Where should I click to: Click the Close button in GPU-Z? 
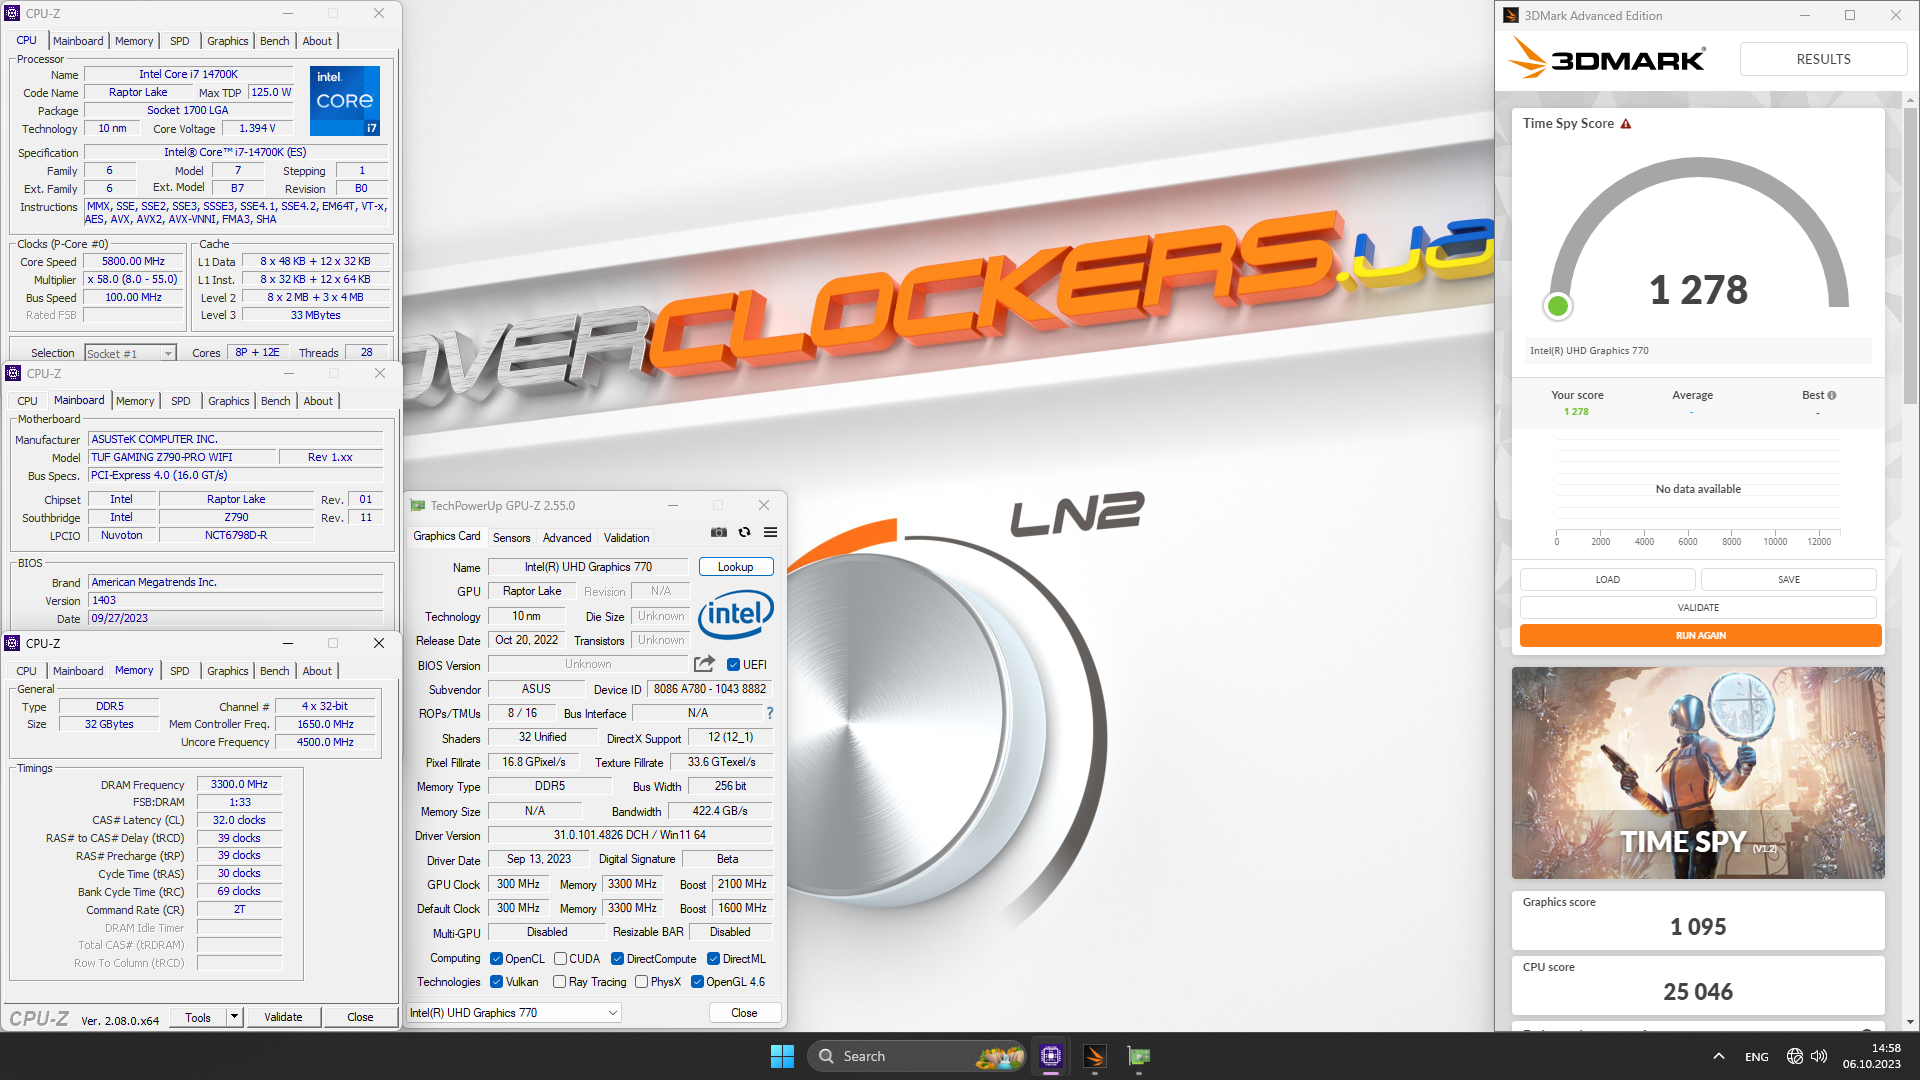(x=744, y=1013)
